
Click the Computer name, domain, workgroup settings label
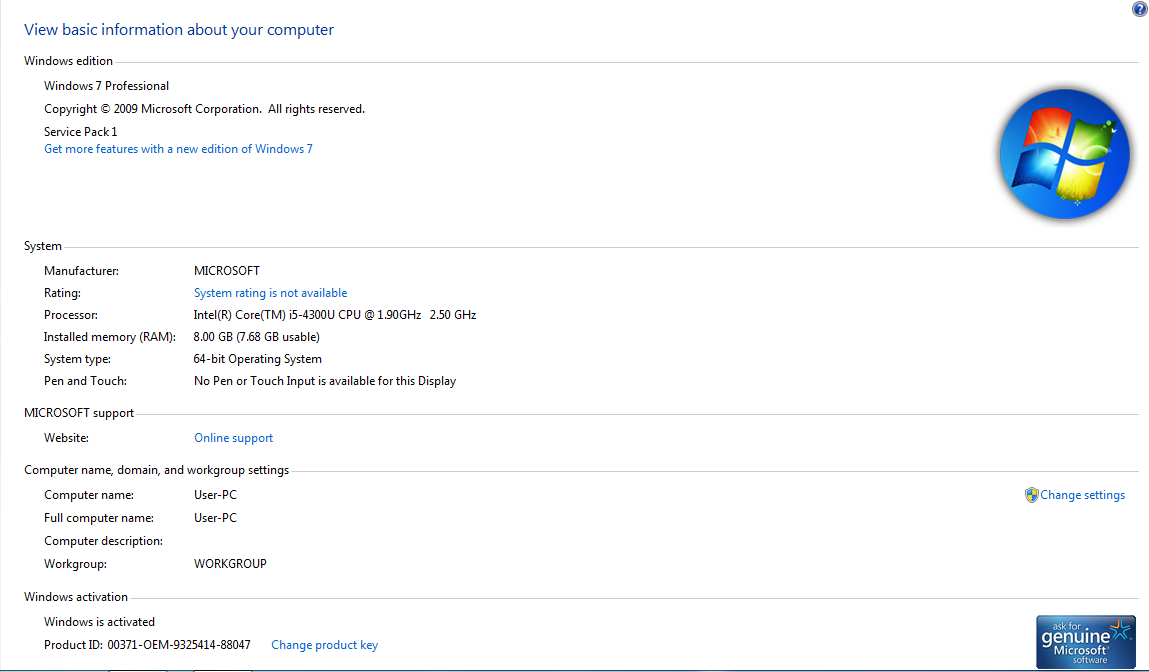tap(157, 470)
